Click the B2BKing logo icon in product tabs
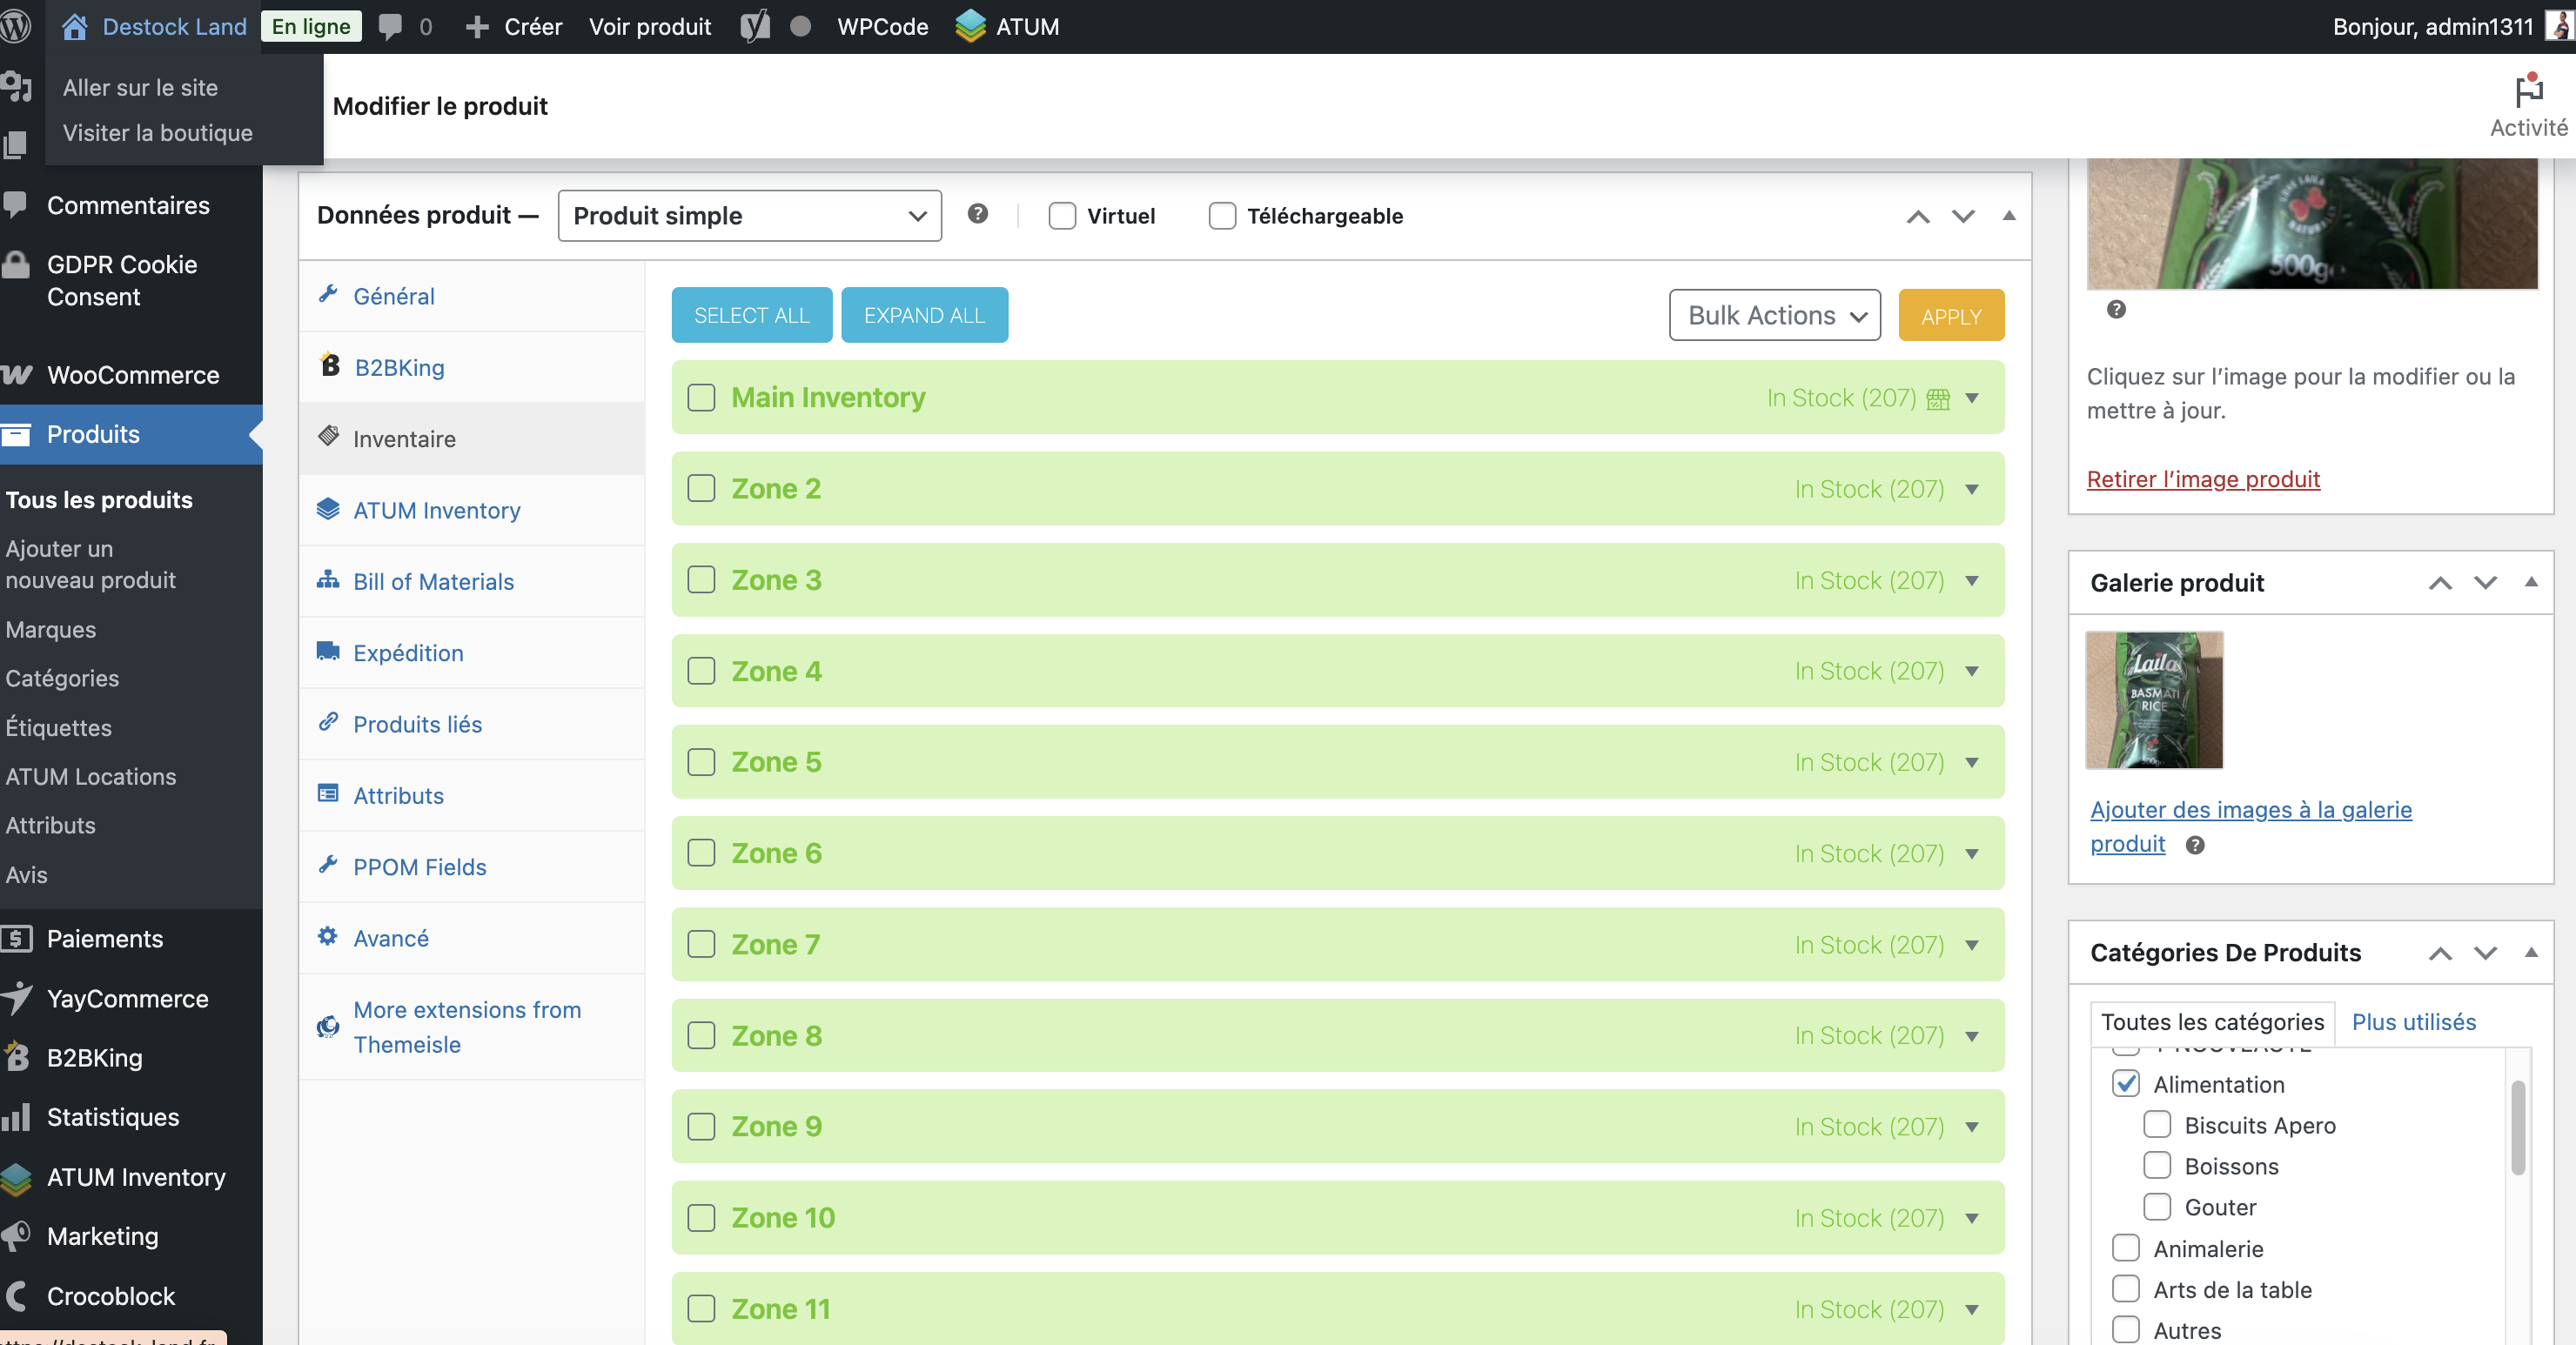2576x1345 pixels. click(329, 365)
